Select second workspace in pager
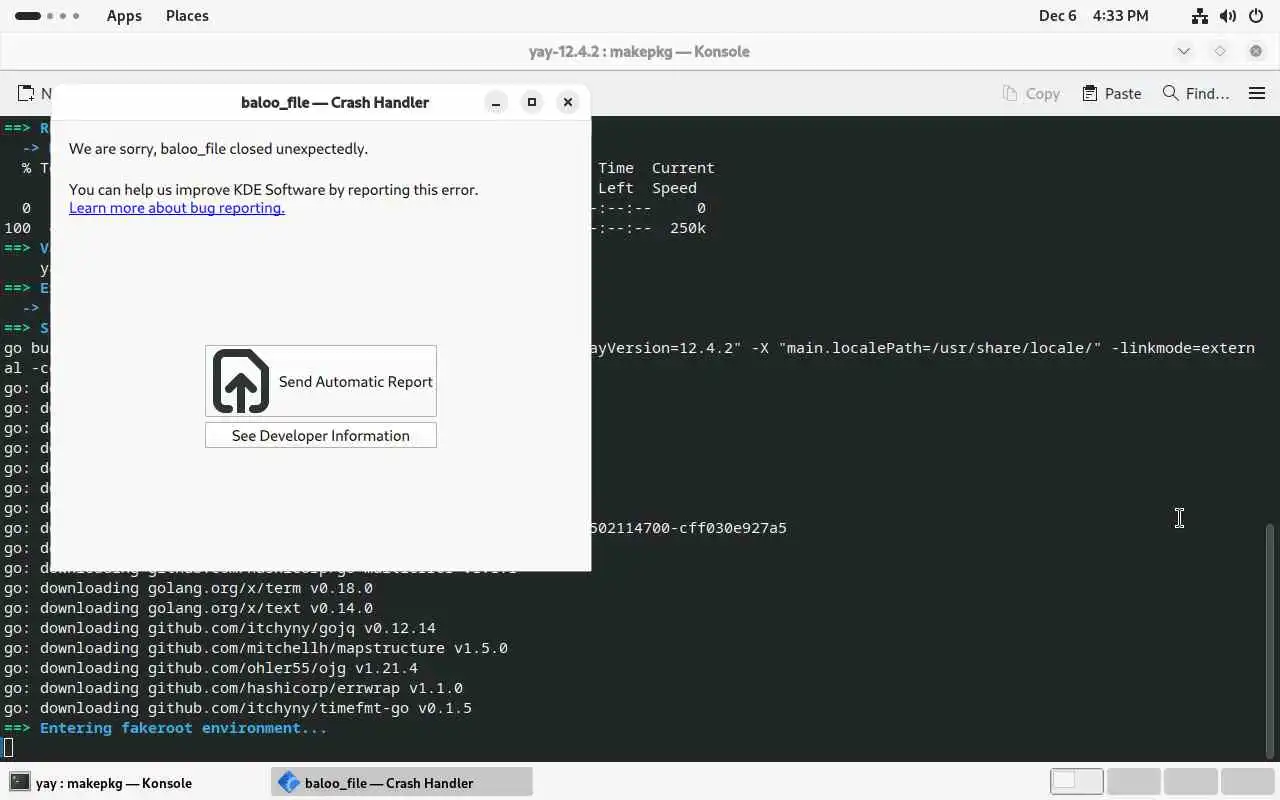The width and height of the screenshot is (1280, 800). click(1133, 781)
